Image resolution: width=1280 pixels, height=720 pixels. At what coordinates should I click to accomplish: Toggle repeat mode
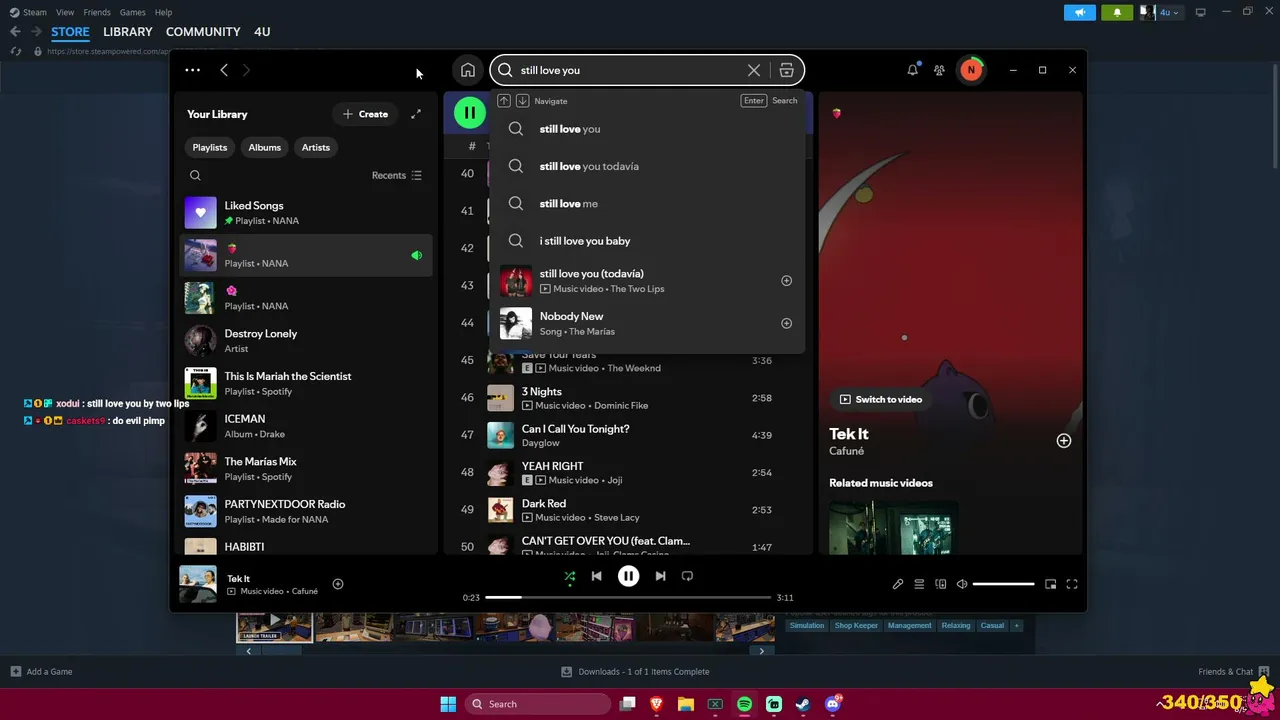687,576
